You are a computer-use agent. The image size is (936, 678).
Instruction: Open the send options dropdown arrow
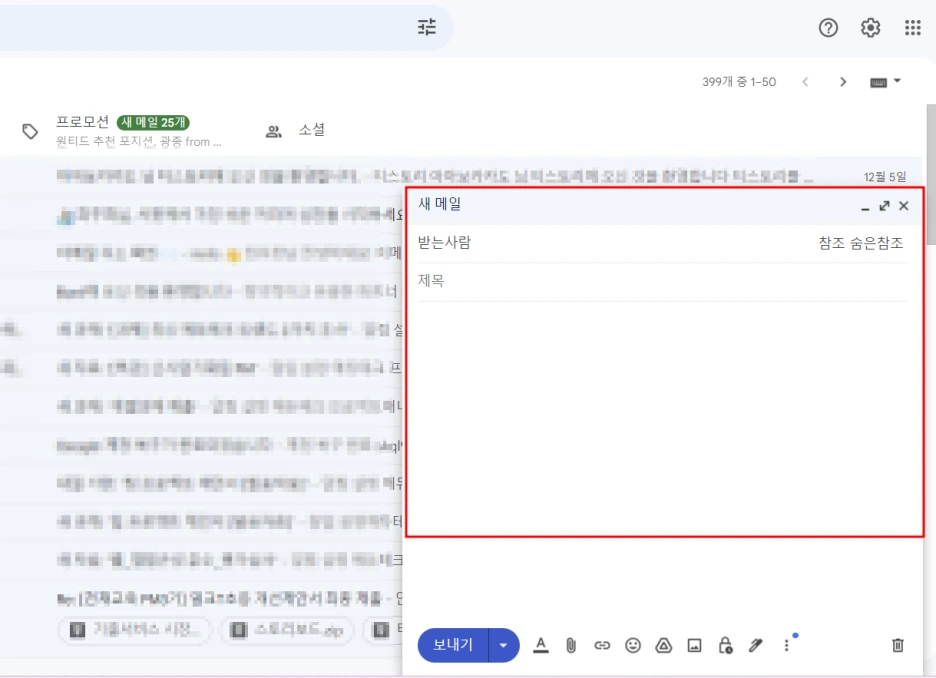(503, 645)
